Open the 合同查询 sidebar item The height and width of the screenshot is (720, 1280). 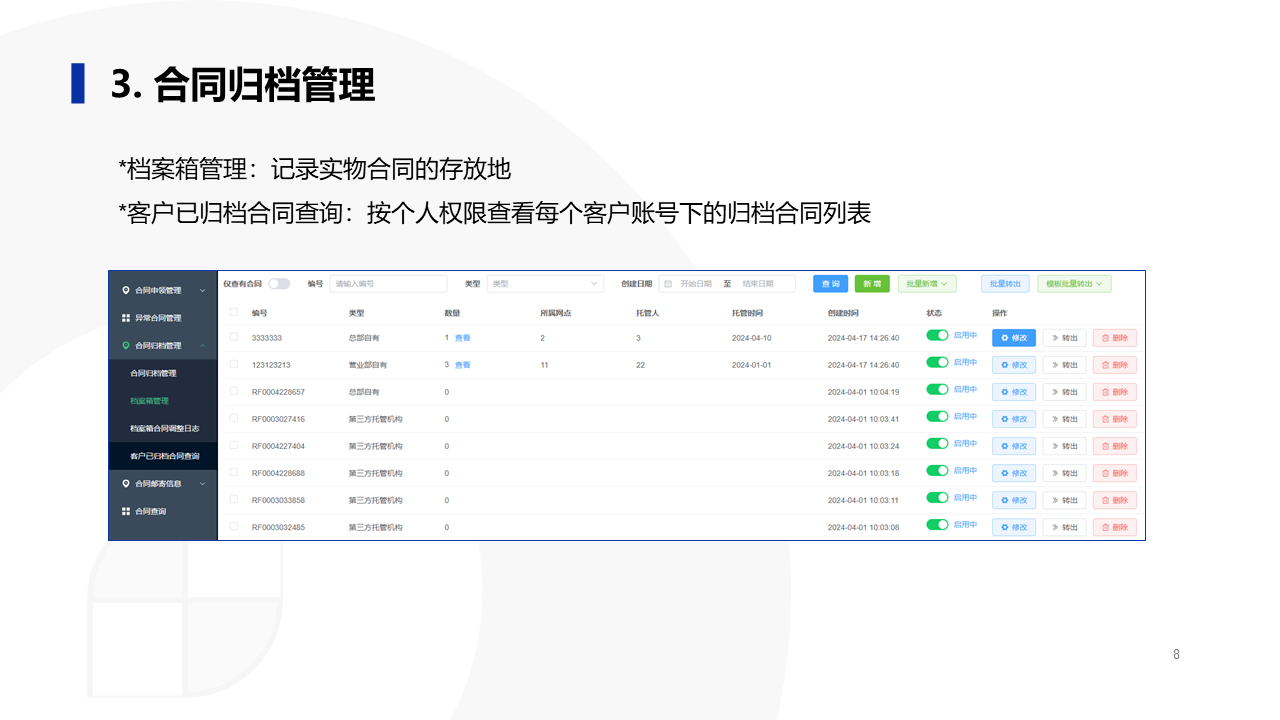(x=163, y=511)
